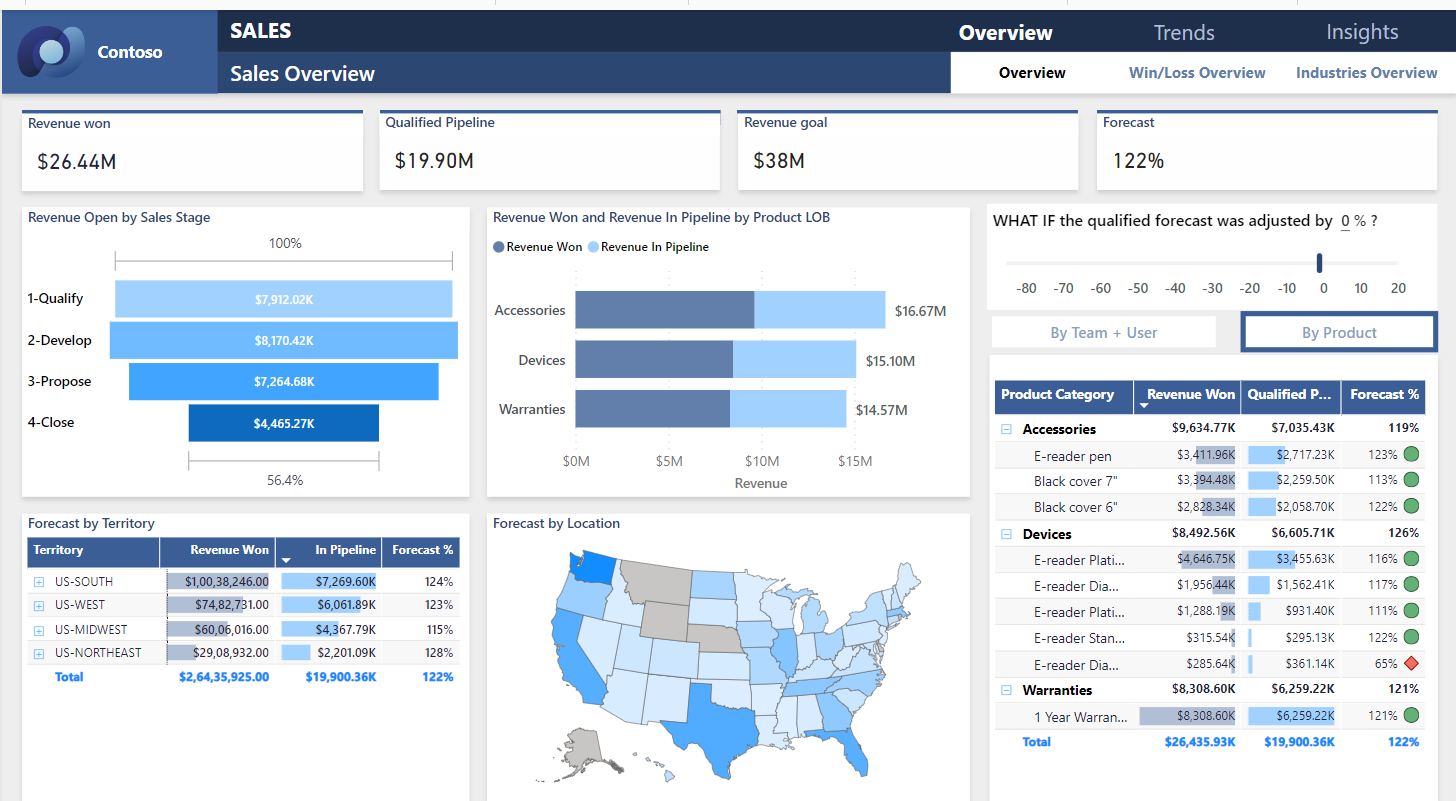1456x801 pixels.
Task: Select the By Product view toggle
Action: click(1338, 332)
